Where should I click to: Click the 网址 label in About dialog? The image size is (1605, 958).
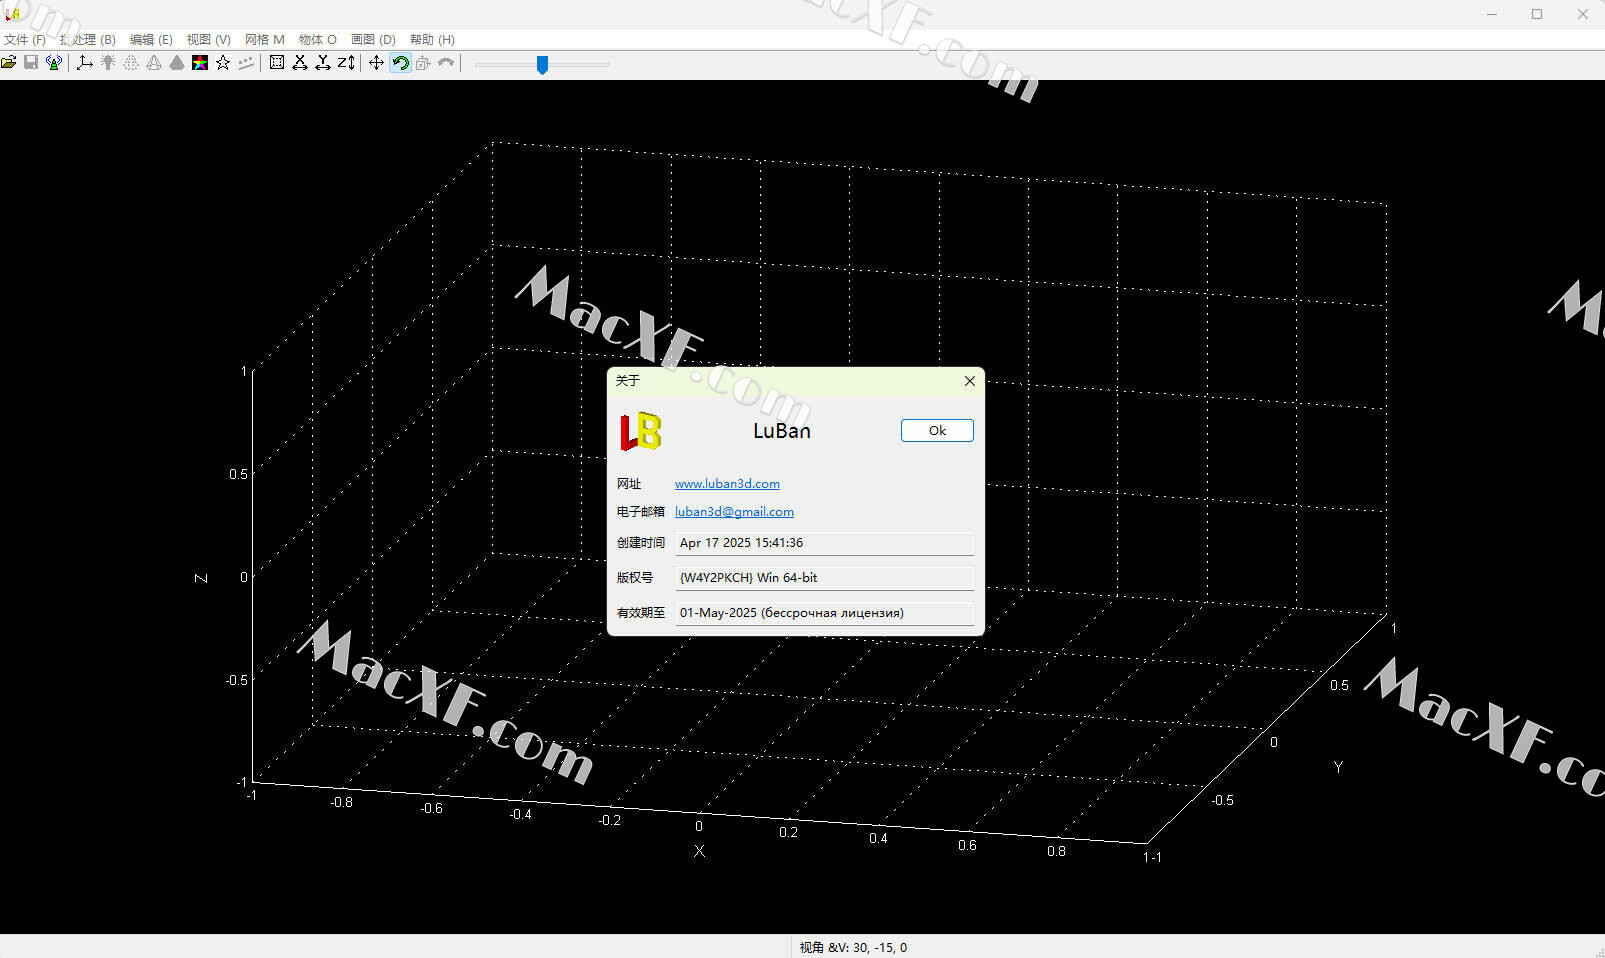(629, 484)
